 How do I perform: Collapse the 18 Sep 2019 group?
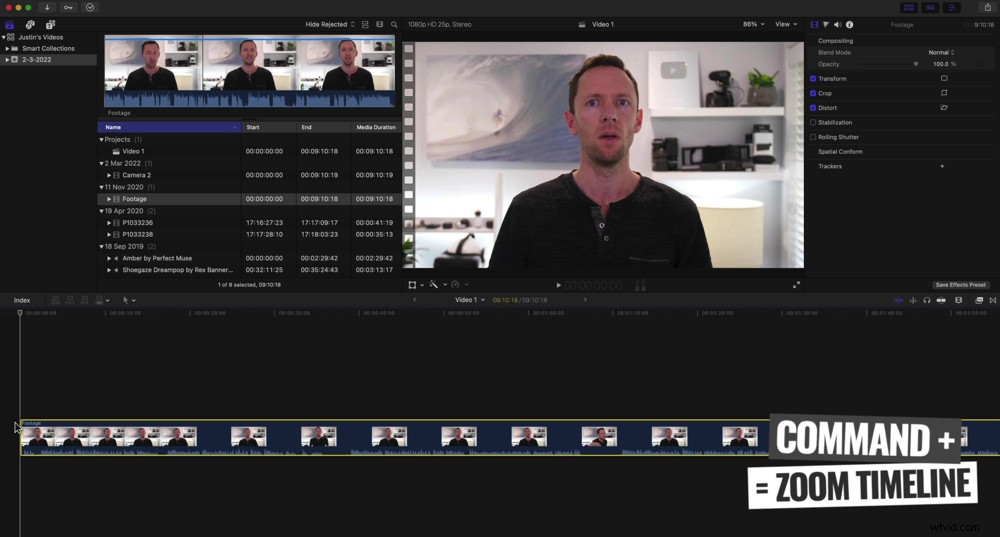pos(101,246)
